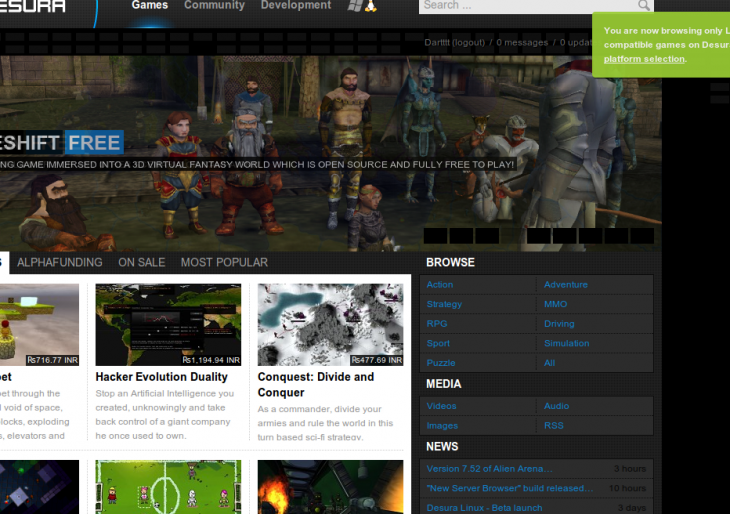Switch to the On Sale tab
Image resolution: width=730 pixels, height=514 pixels.
click(x=142, y=262)
